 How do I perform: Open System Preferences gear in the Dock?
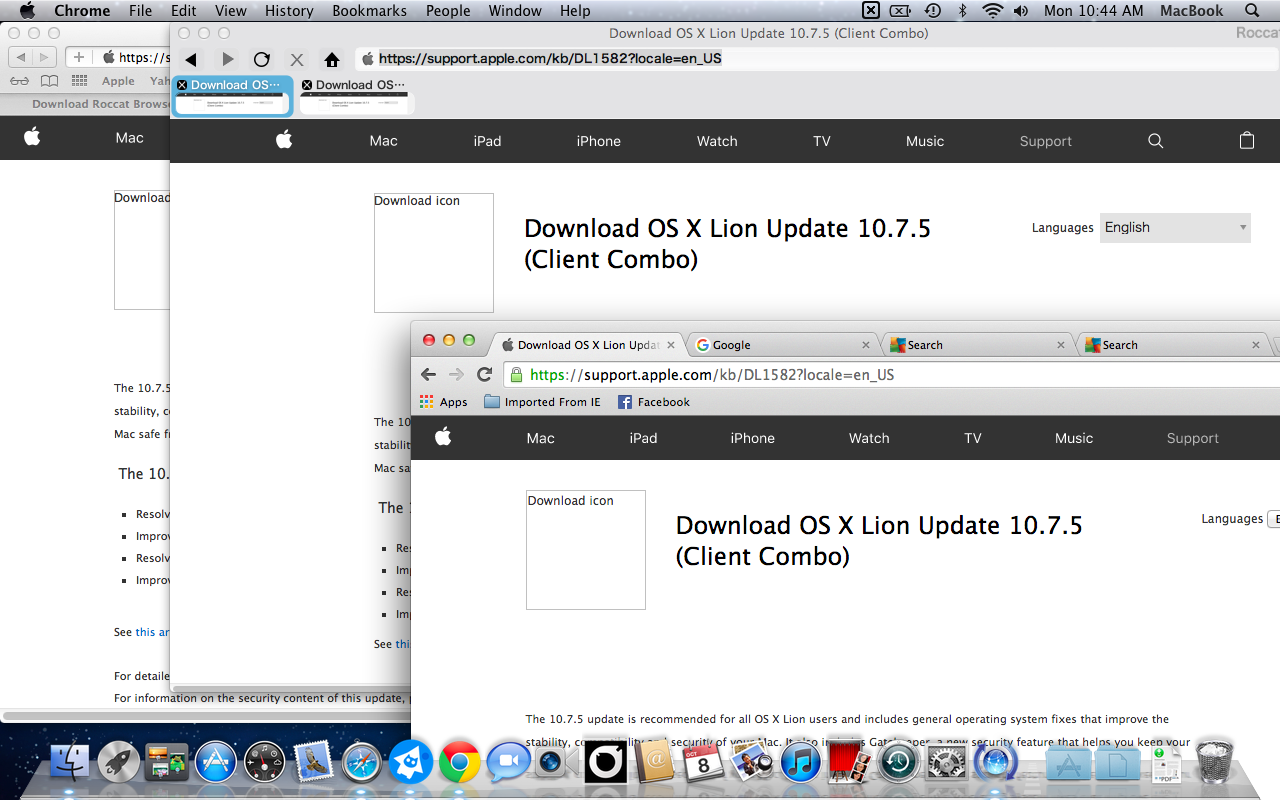(x=946, y=762)
